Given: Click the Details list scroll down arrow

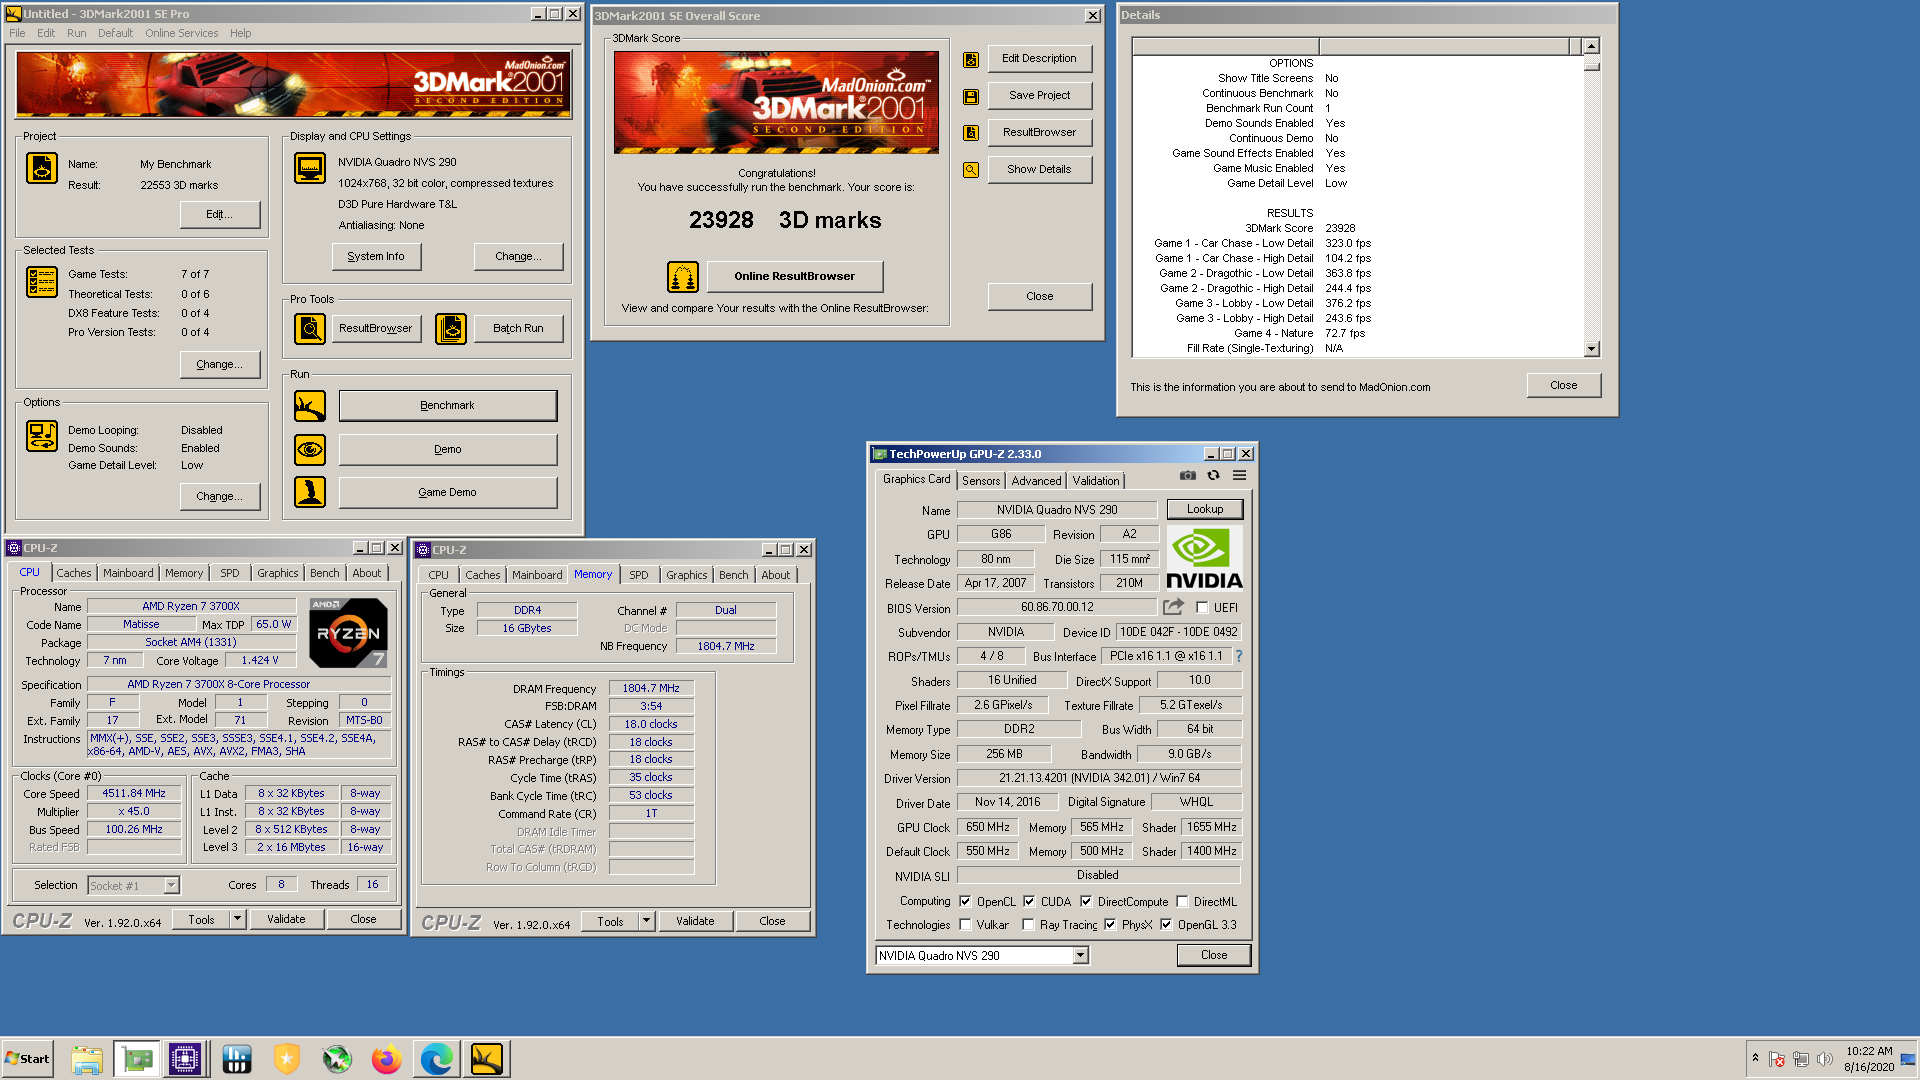Looking at the screenshot, I should pos(1591,349).
